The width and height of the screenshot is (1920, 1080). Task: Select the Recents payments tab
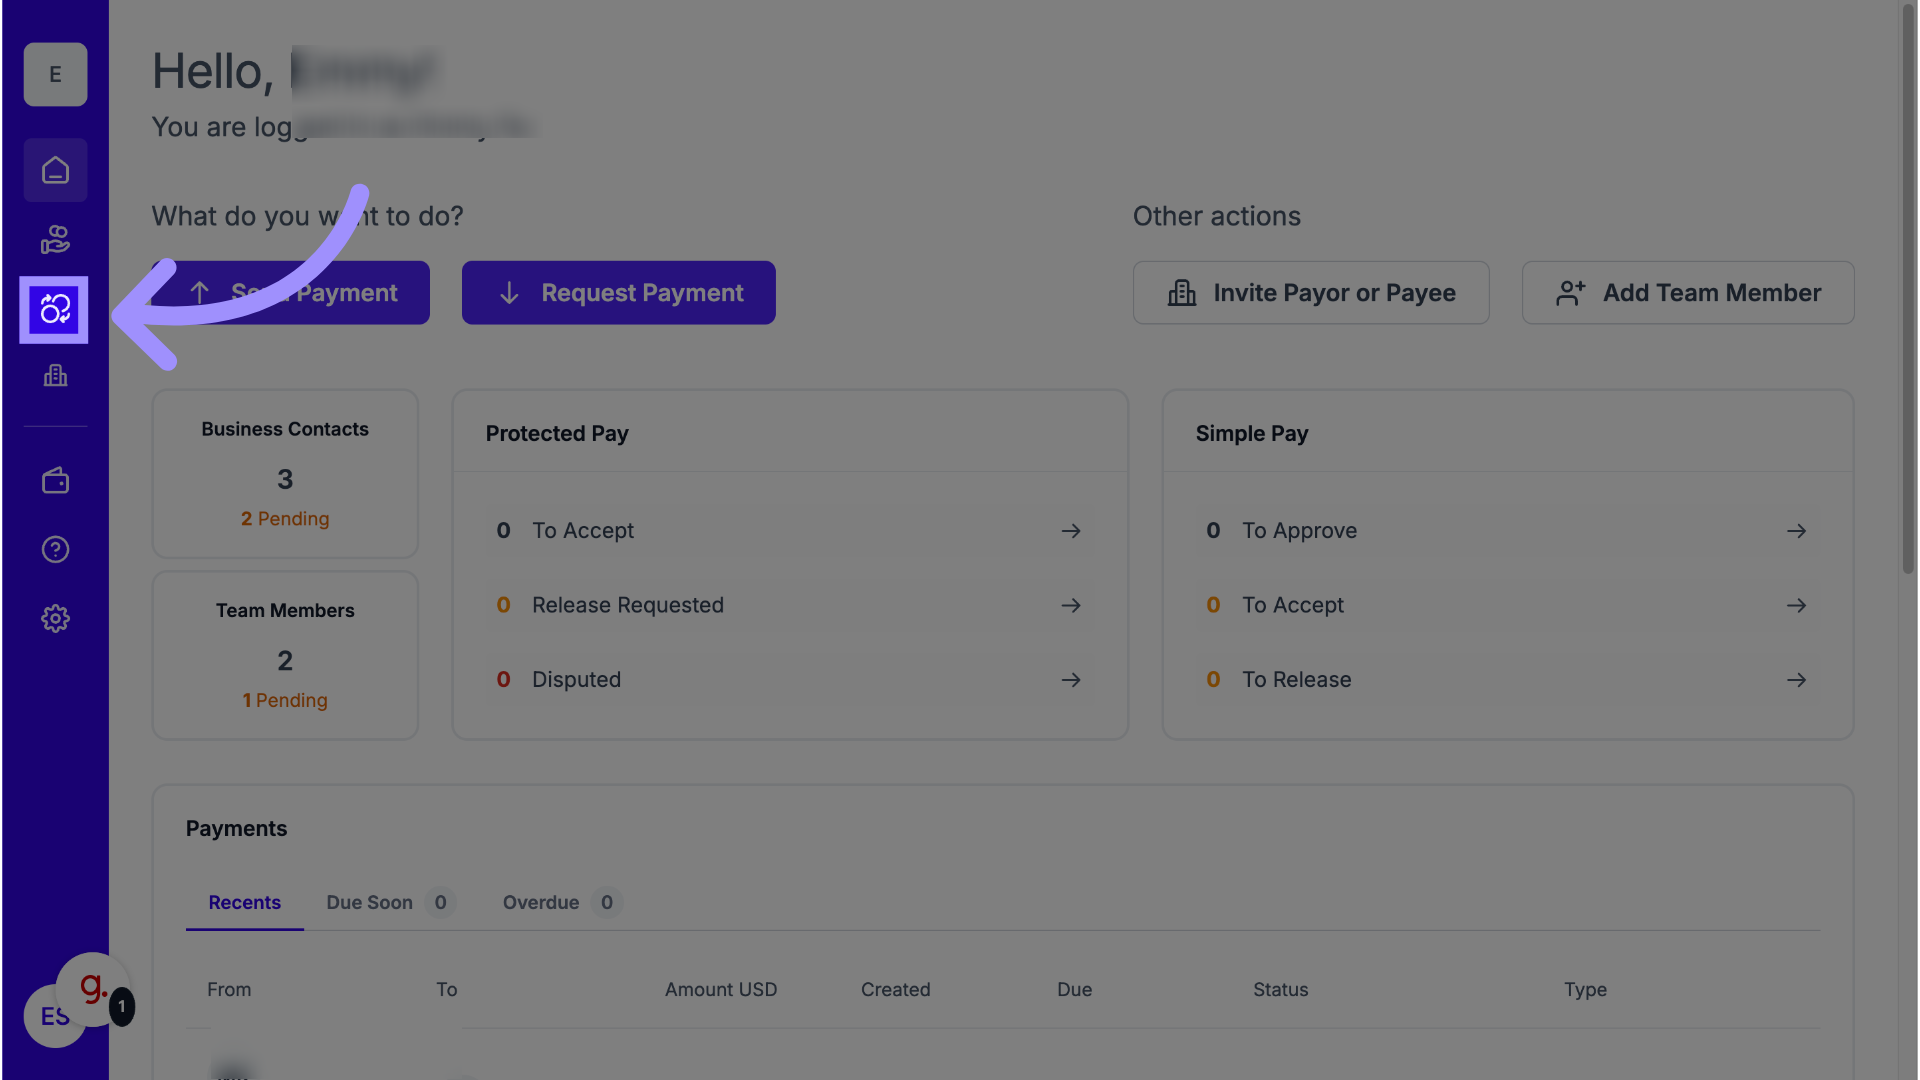244,903
